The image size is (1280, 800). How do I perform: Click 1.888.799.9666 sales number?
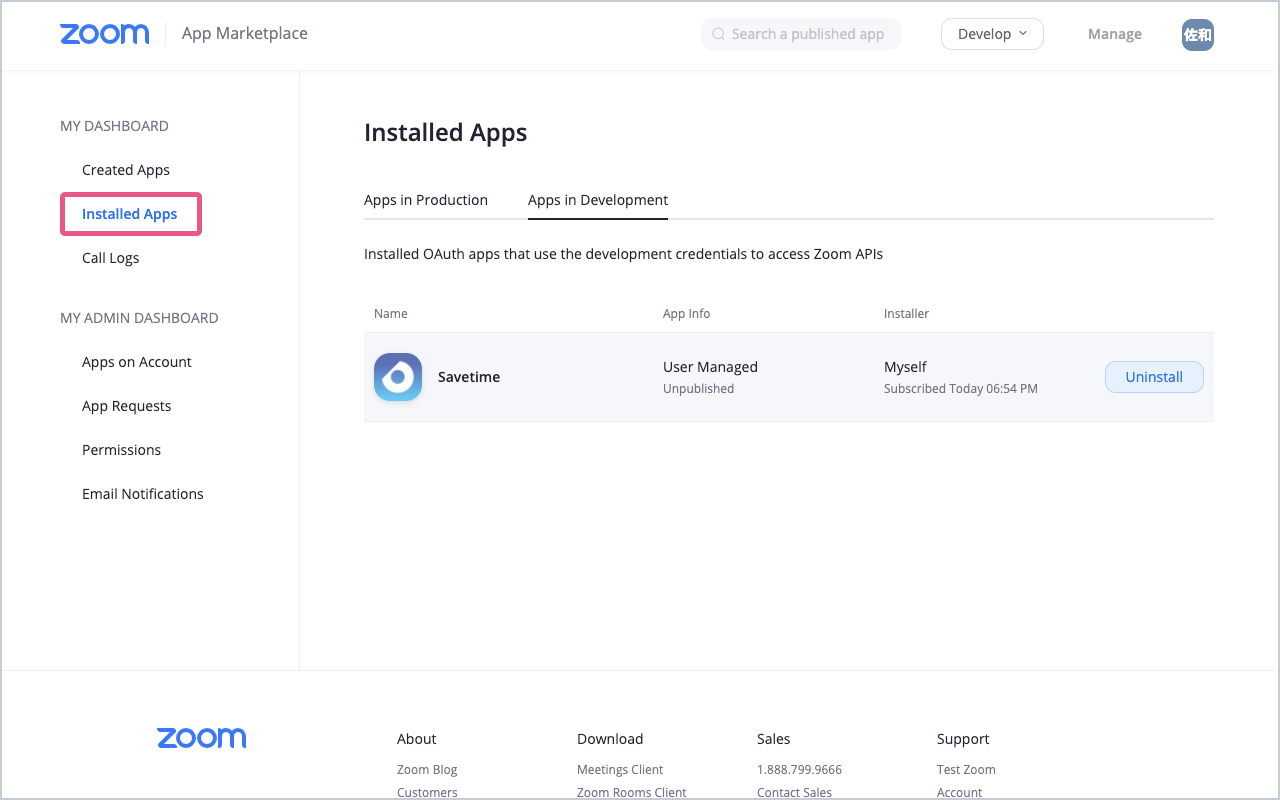click(x=800, y=770)
